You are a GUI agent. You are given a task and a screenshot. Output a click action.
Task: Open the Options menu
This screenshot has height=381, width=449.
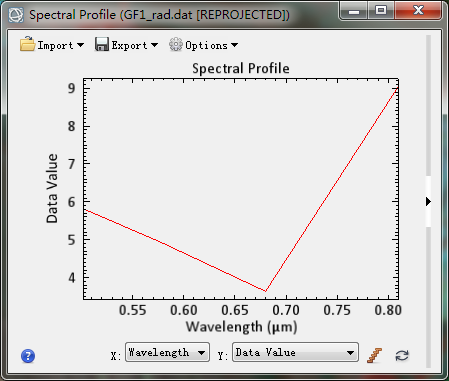(x=207, y=45)
